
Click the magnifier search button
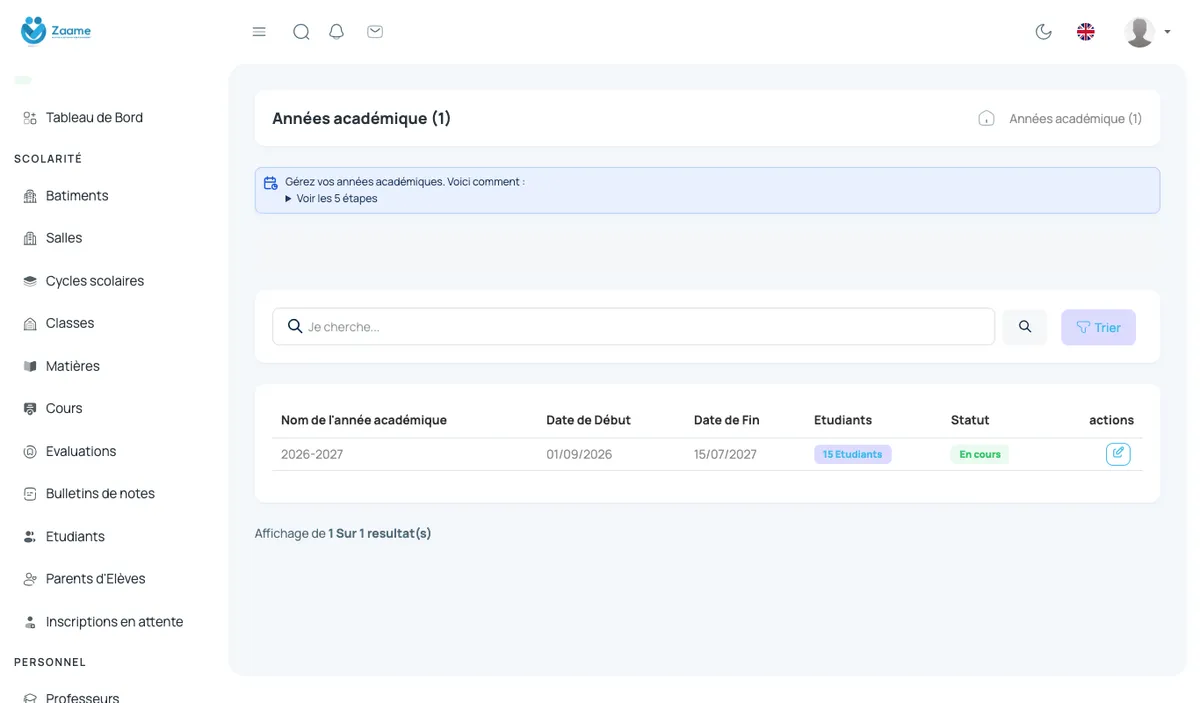[x=1025, y=327]
